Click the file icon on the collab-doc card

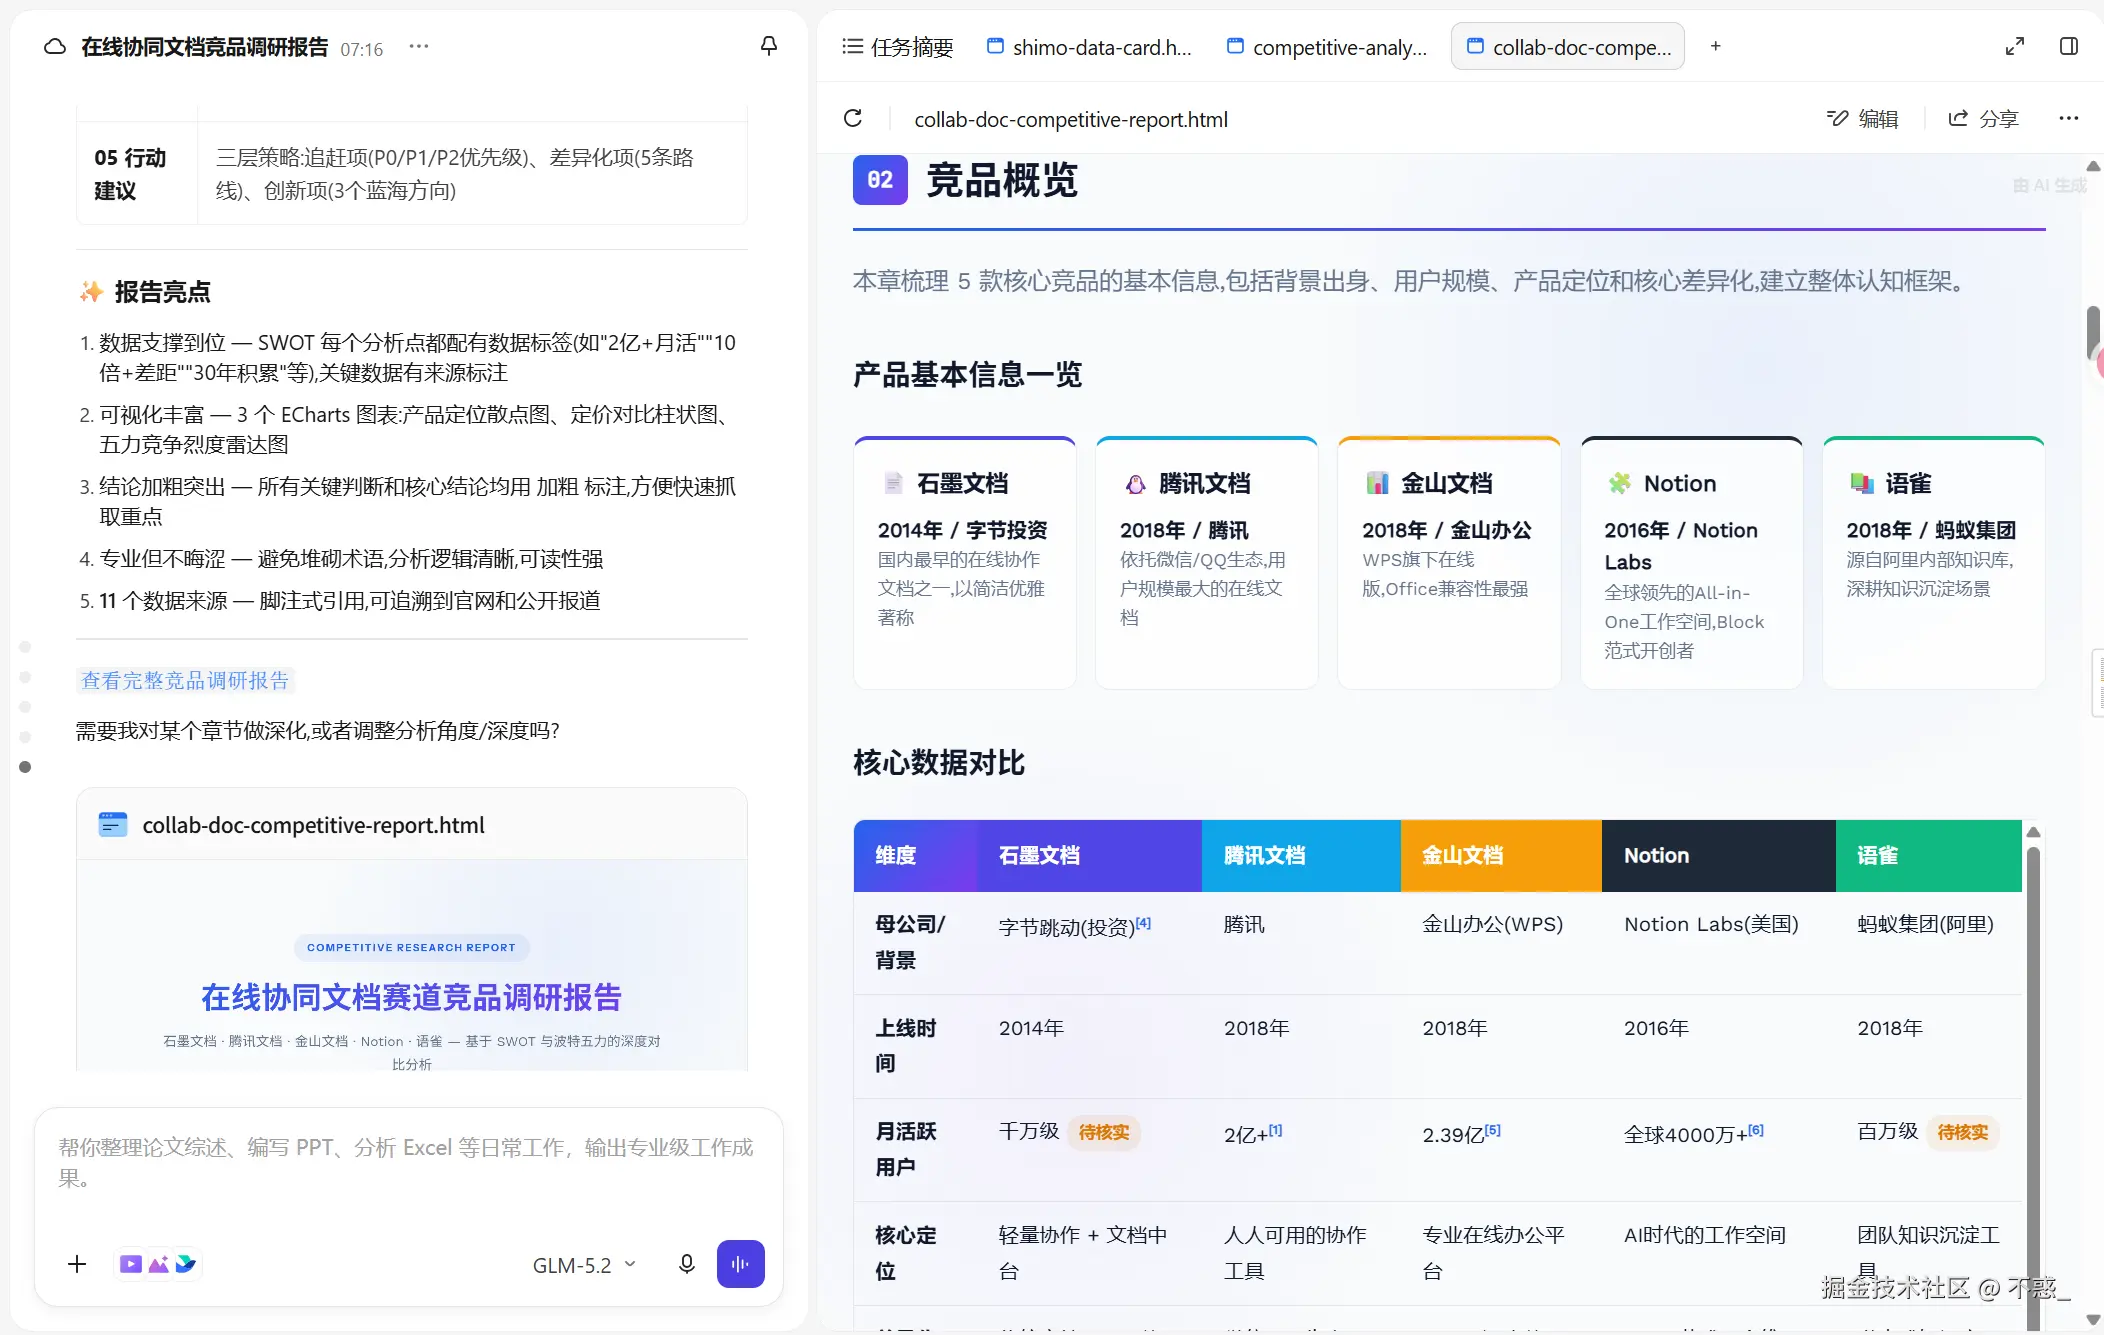113,825
